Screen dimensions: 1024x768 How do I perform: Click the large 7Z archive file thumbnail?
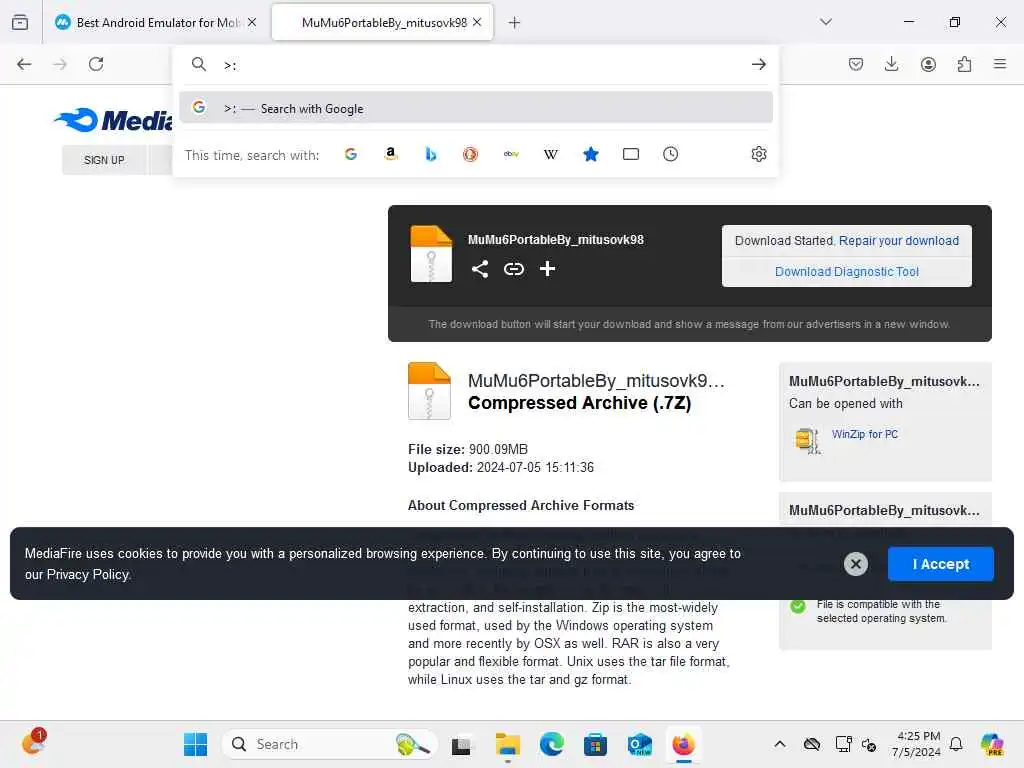point(430,391)
